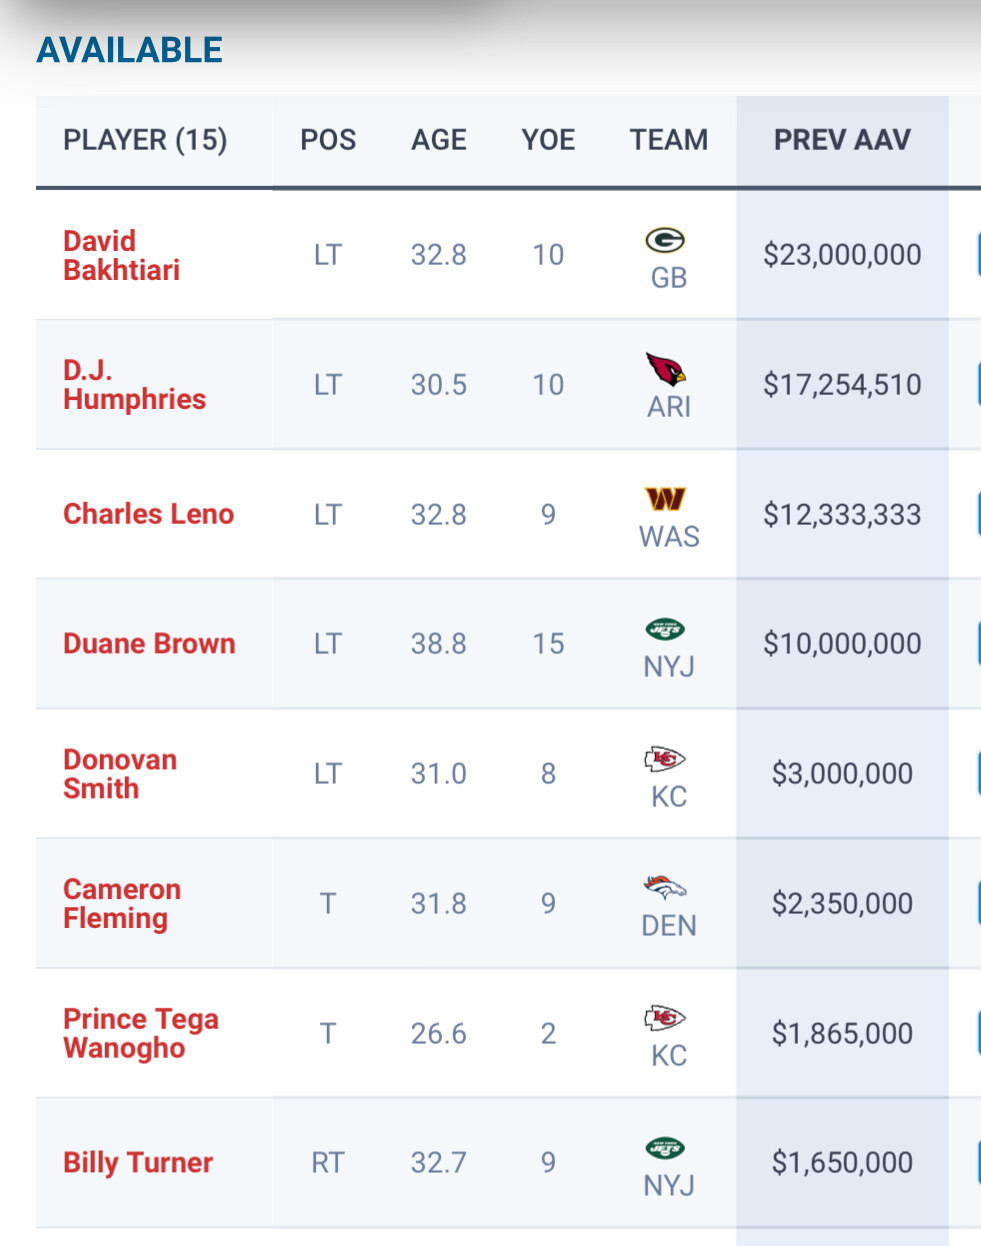
Task: Click the Jets logo in Duane Brown's row
Action: pyautogui.click(x=665, y=629)
